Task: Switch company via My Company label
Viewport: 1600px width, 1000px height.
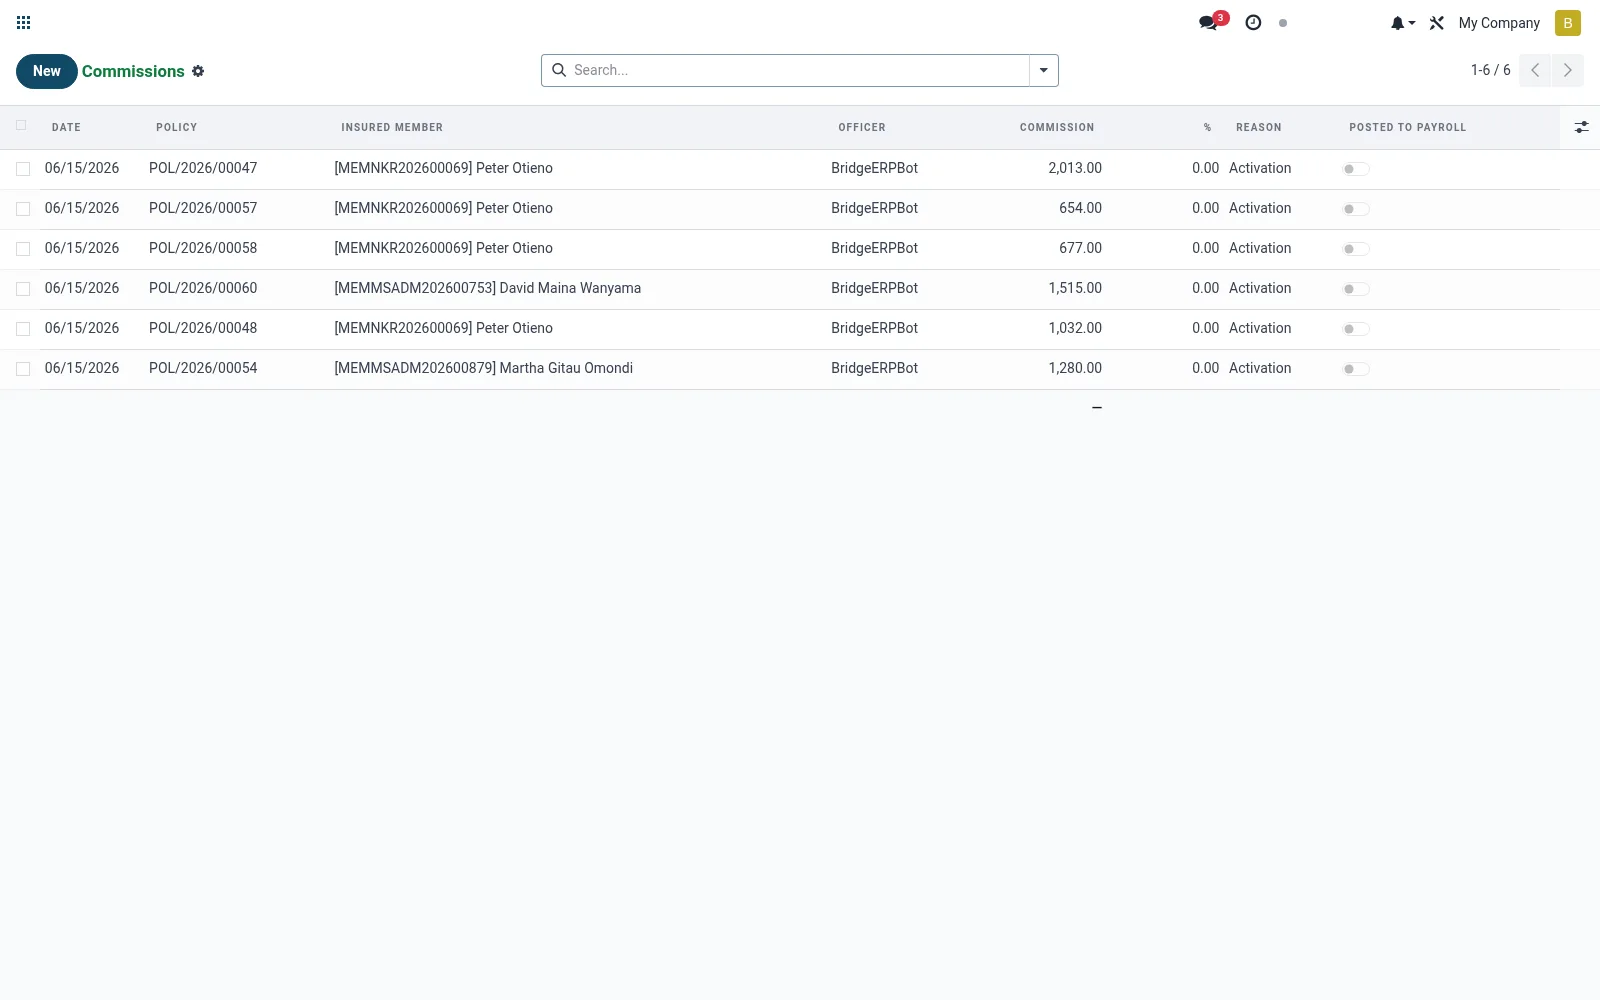Action: click(x=1499, y=23)
